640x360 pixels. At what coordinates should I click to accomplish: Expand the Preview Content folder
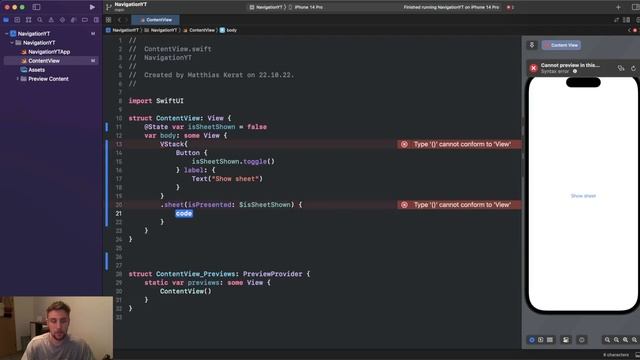point(18,79)
